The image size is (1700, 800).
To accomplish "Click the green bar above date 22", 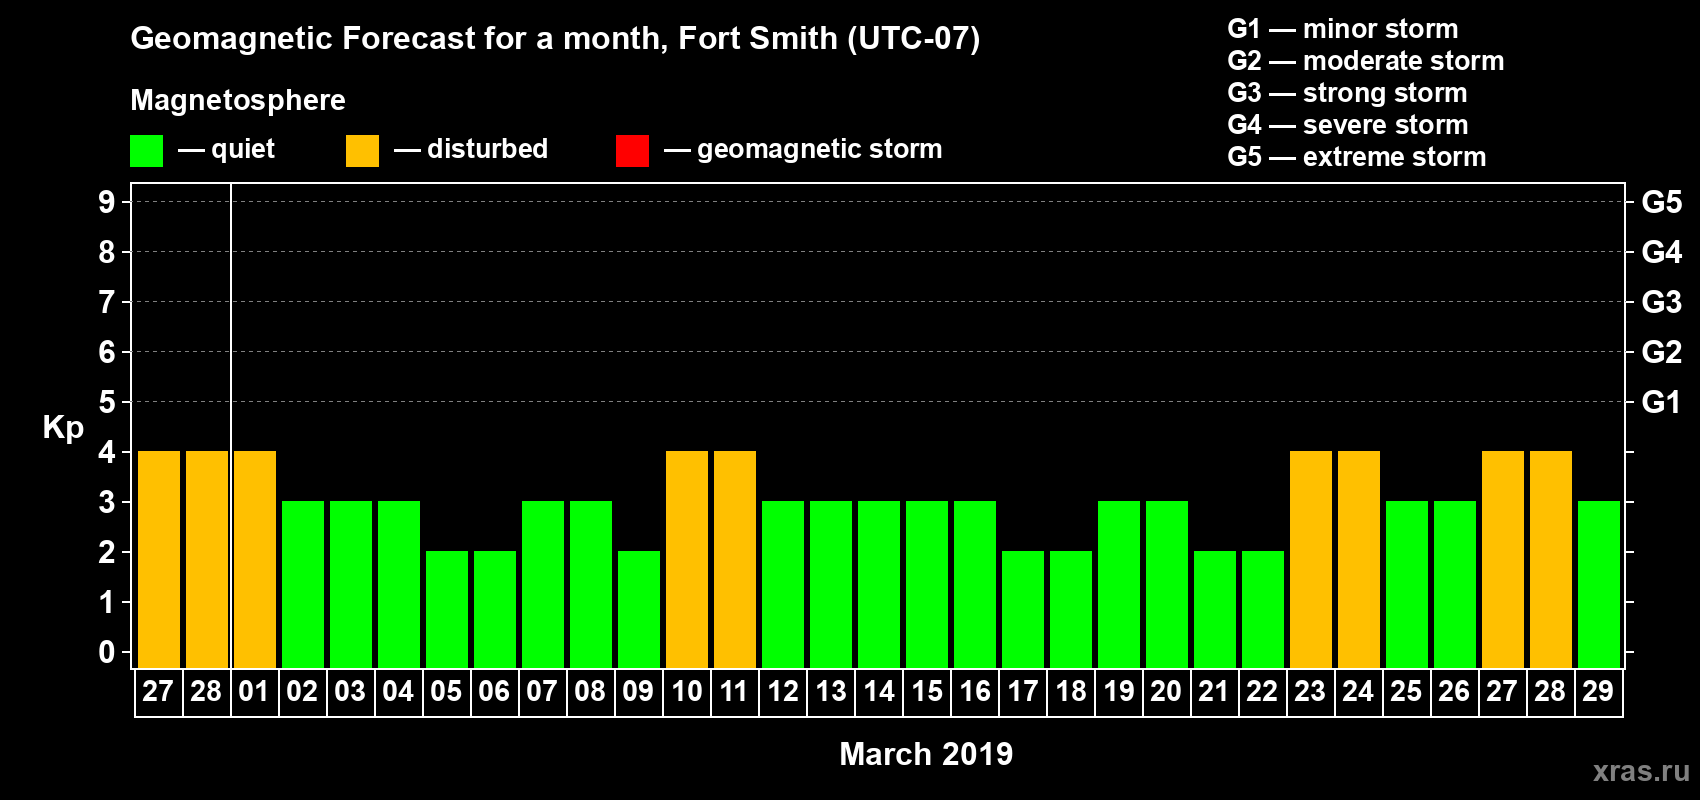I will (x=1263, y=610).
